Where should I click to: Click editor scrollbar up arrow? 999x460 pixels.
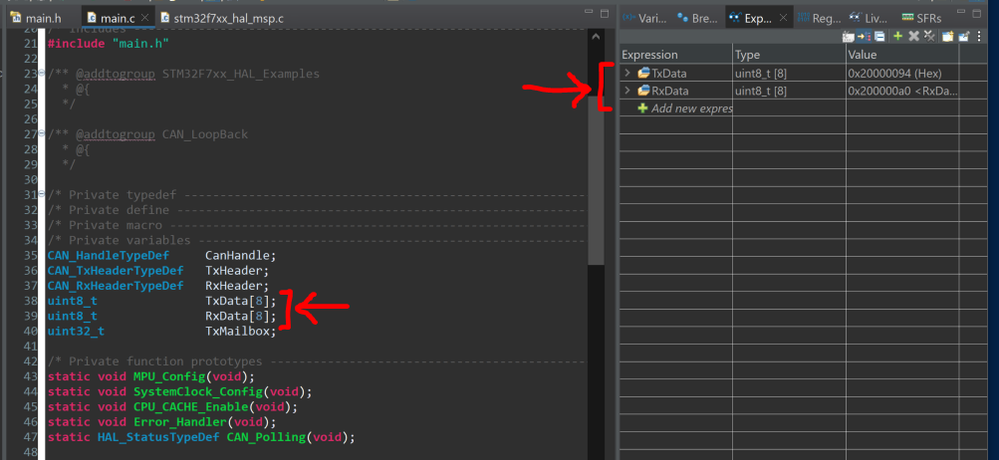pyautogui.click(x=596, y=37)
